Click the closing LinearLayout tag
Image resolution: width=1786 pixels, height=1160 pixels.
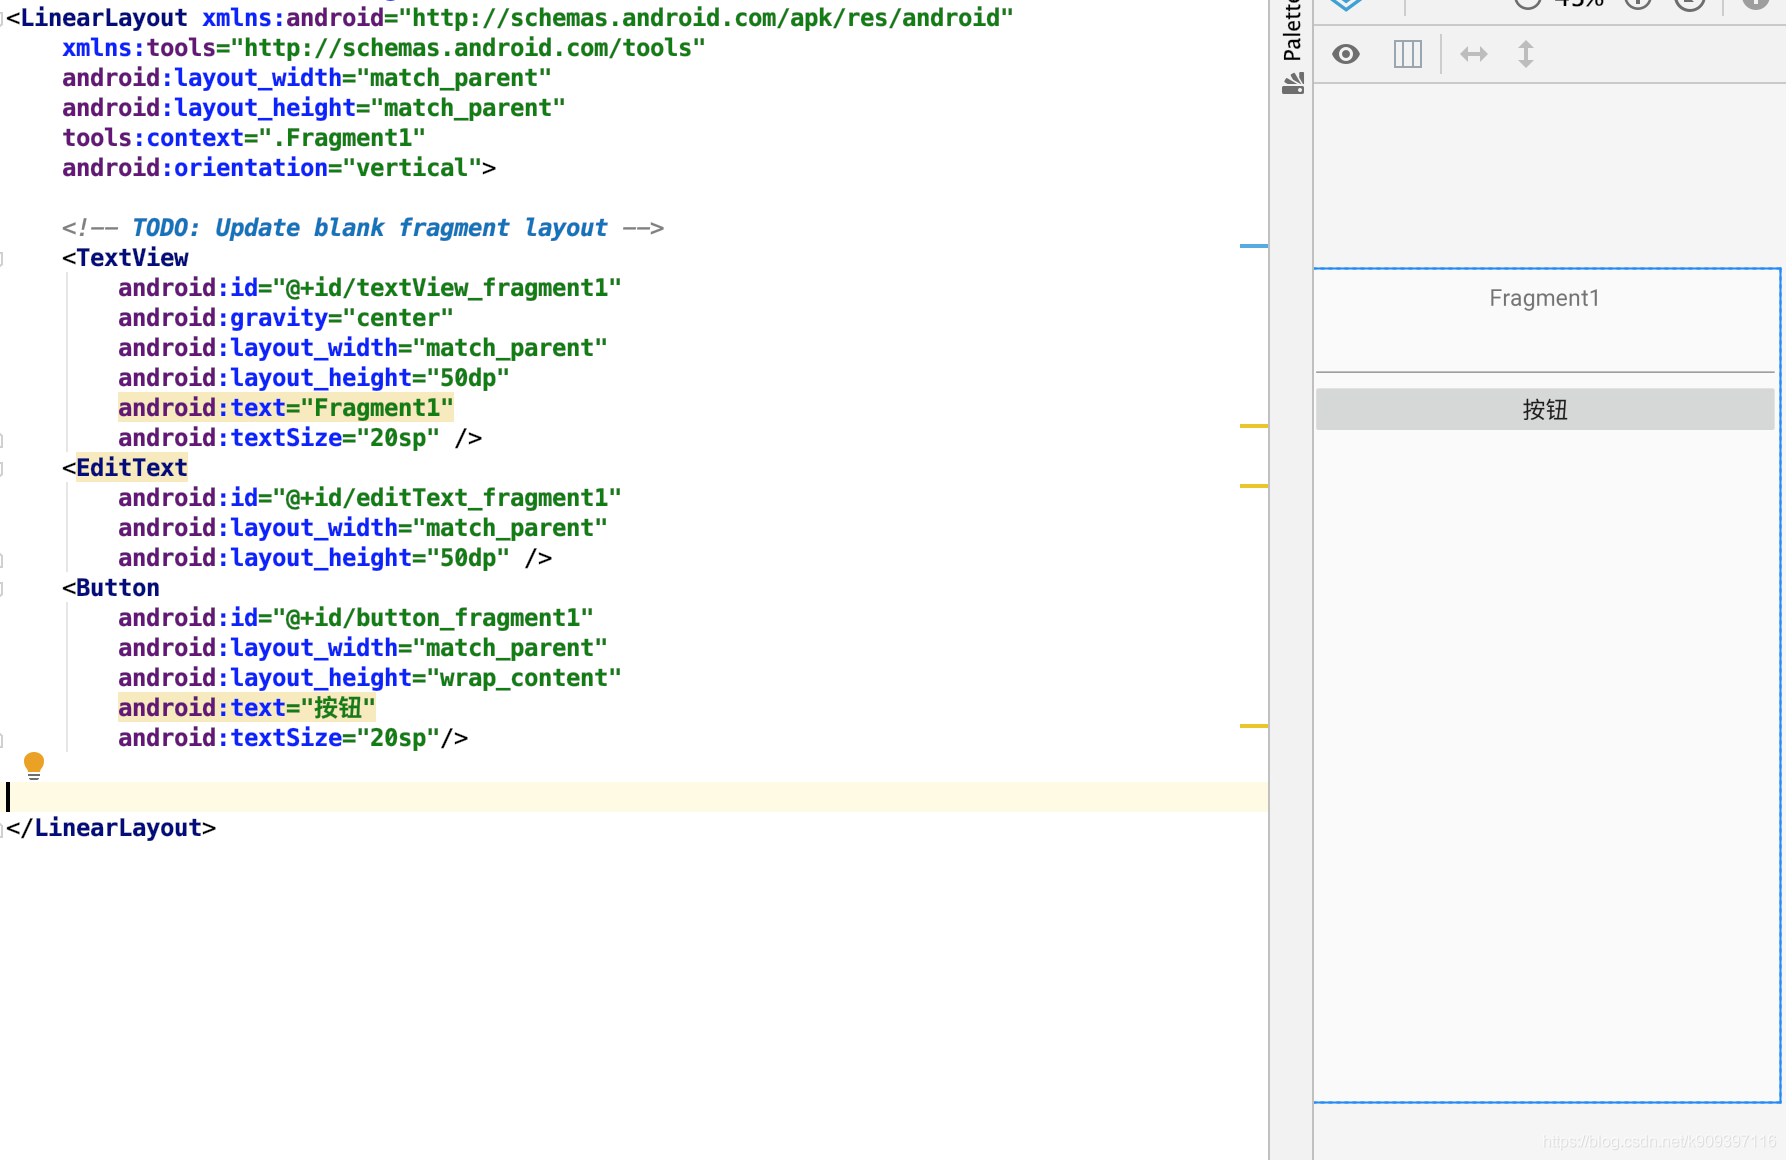pyautogui.click(x=111, y=828)
